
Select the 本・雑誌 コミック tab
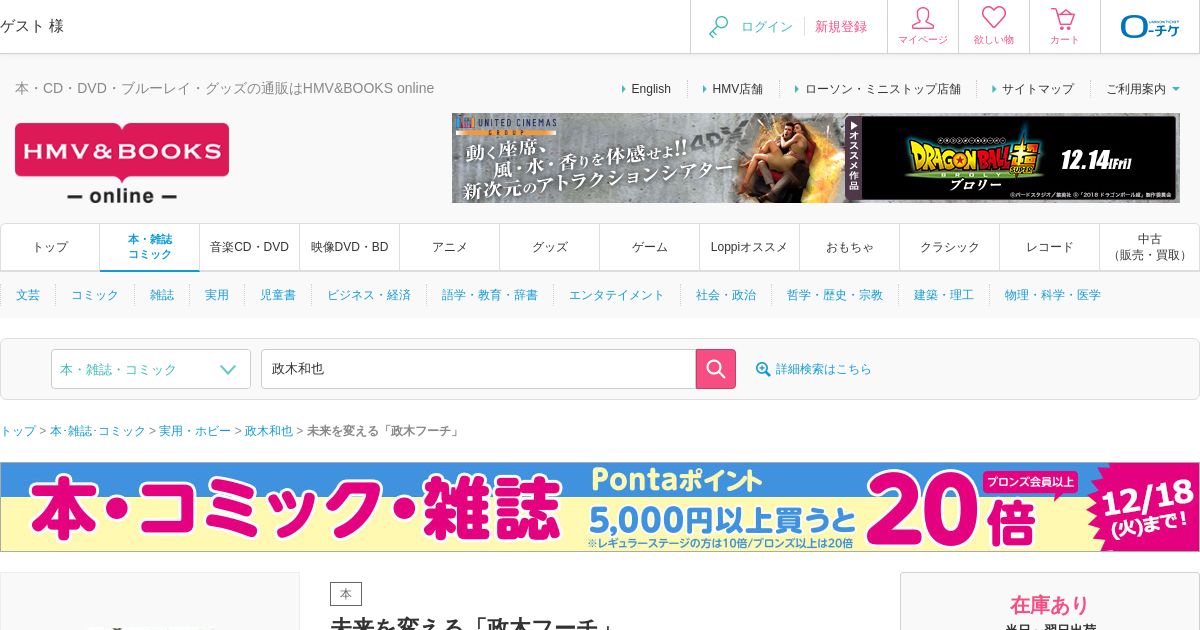150,247
